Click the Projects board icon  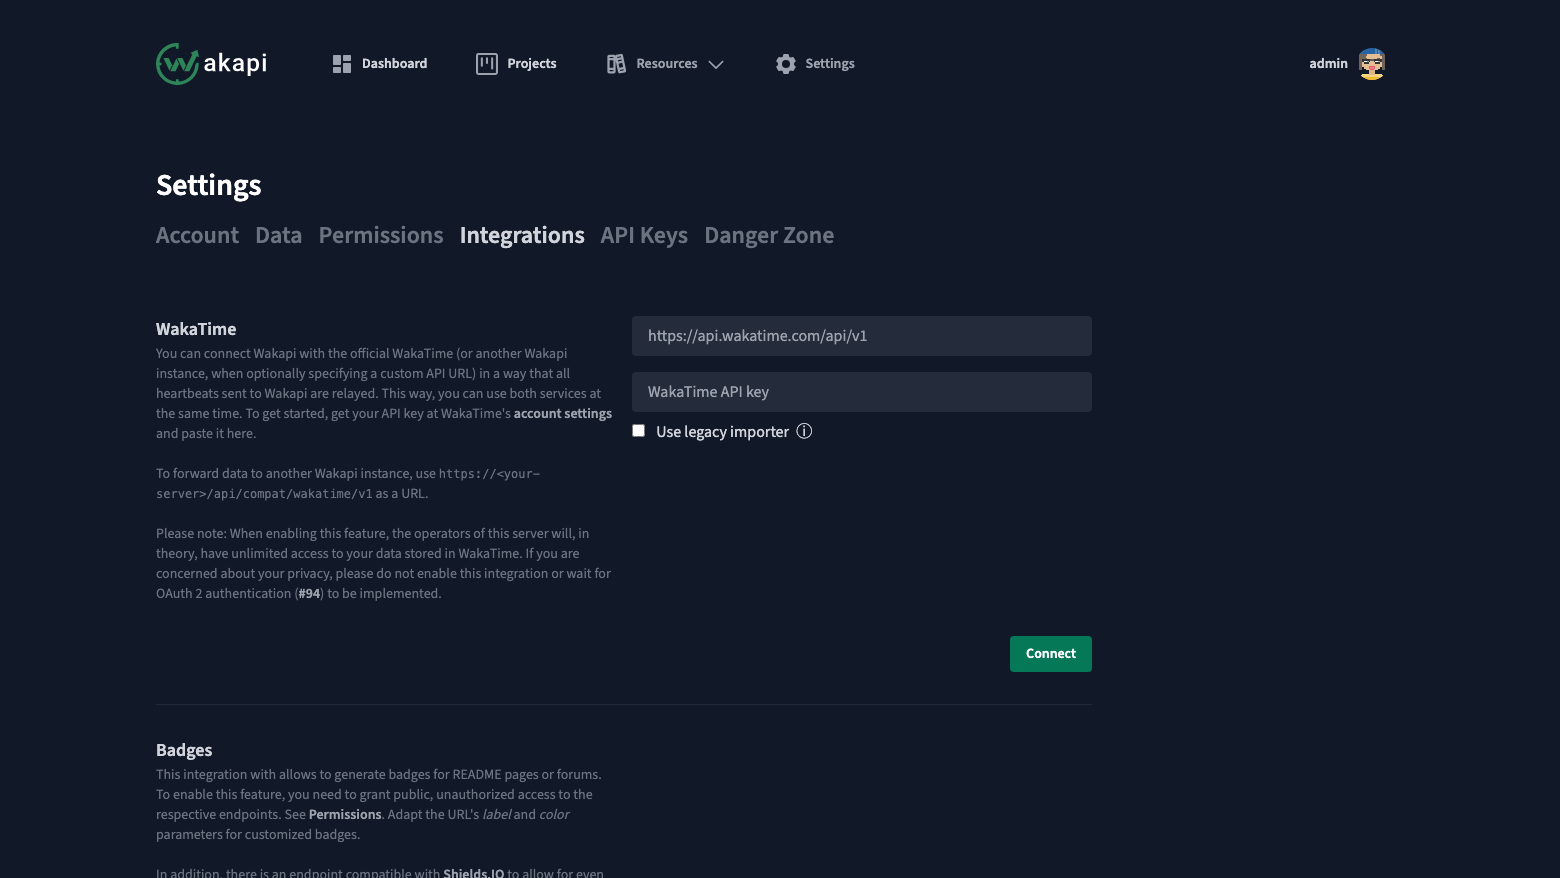coord(487,64)
